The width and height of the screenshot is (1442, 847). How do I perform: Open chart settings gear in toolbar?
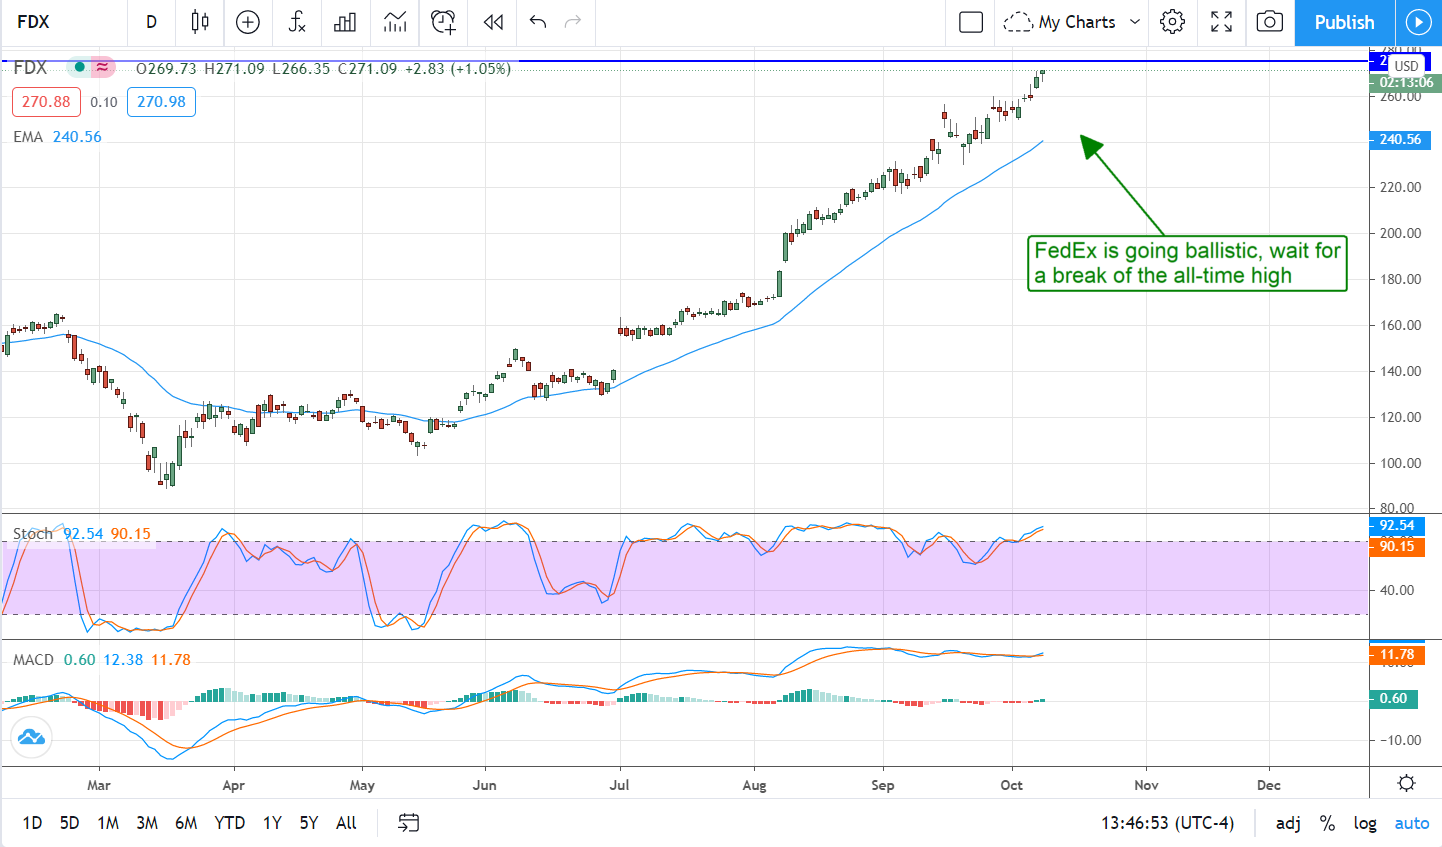(1172, 22)
